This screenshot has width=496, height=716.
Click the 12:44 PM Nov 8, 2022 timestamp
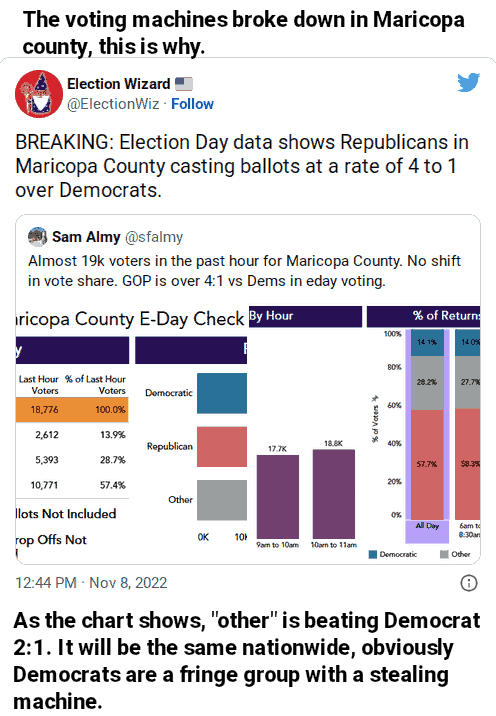[x=91, y=583]
